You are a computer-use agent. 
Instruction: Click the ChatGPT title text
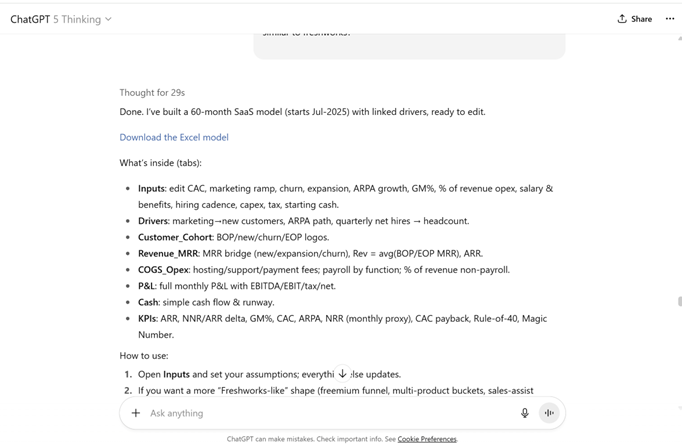click(29, 19)
